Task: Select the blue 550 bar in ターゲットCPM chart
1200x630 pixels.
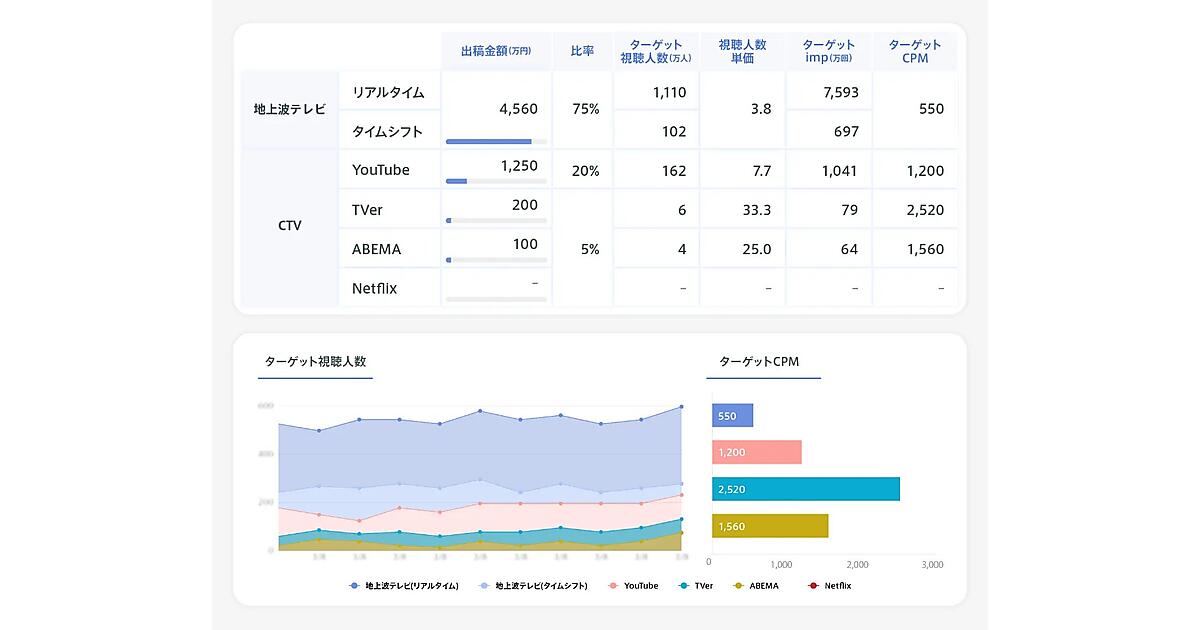Action: point(732,416)
